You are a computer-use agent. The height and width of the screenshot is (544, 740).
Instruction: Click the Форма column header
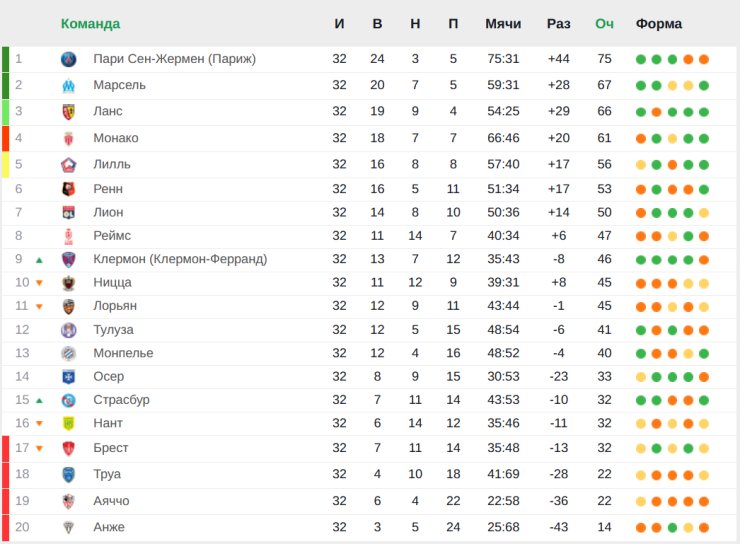659,24
